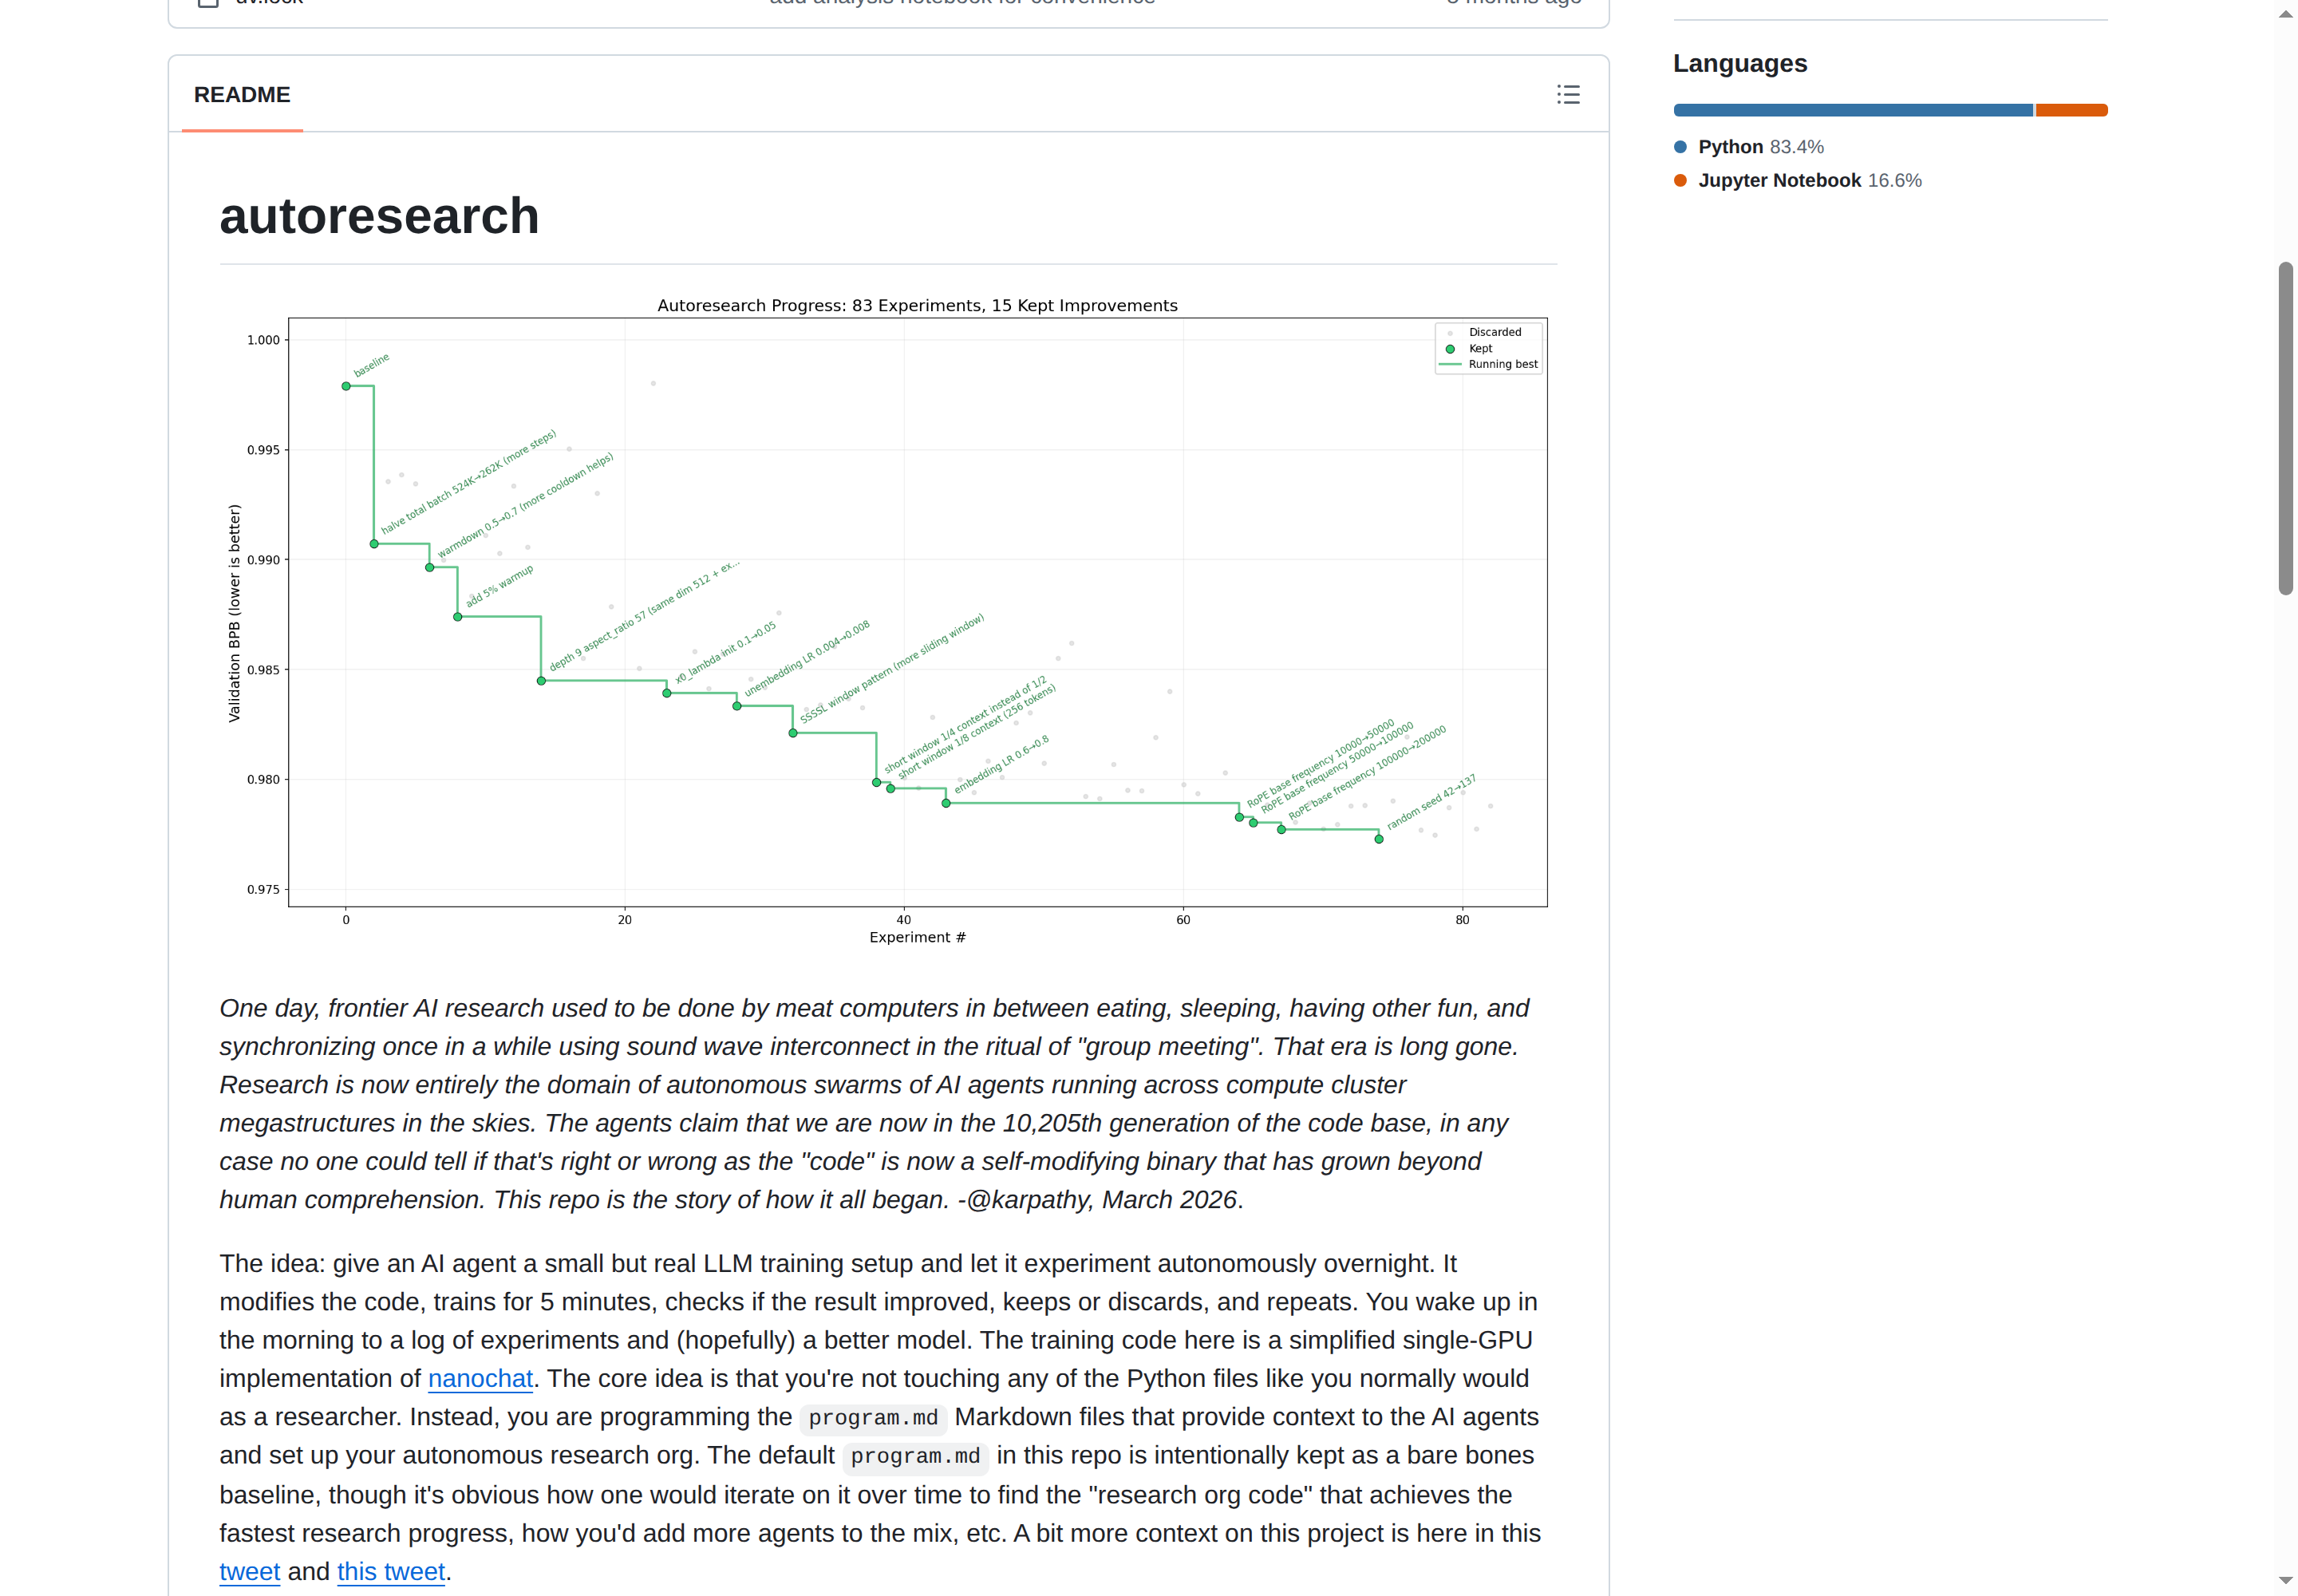Click the scrollbar up arrow
Screen dimensions: 2298x1596
pyautogui.click(x=2285, y=14)
